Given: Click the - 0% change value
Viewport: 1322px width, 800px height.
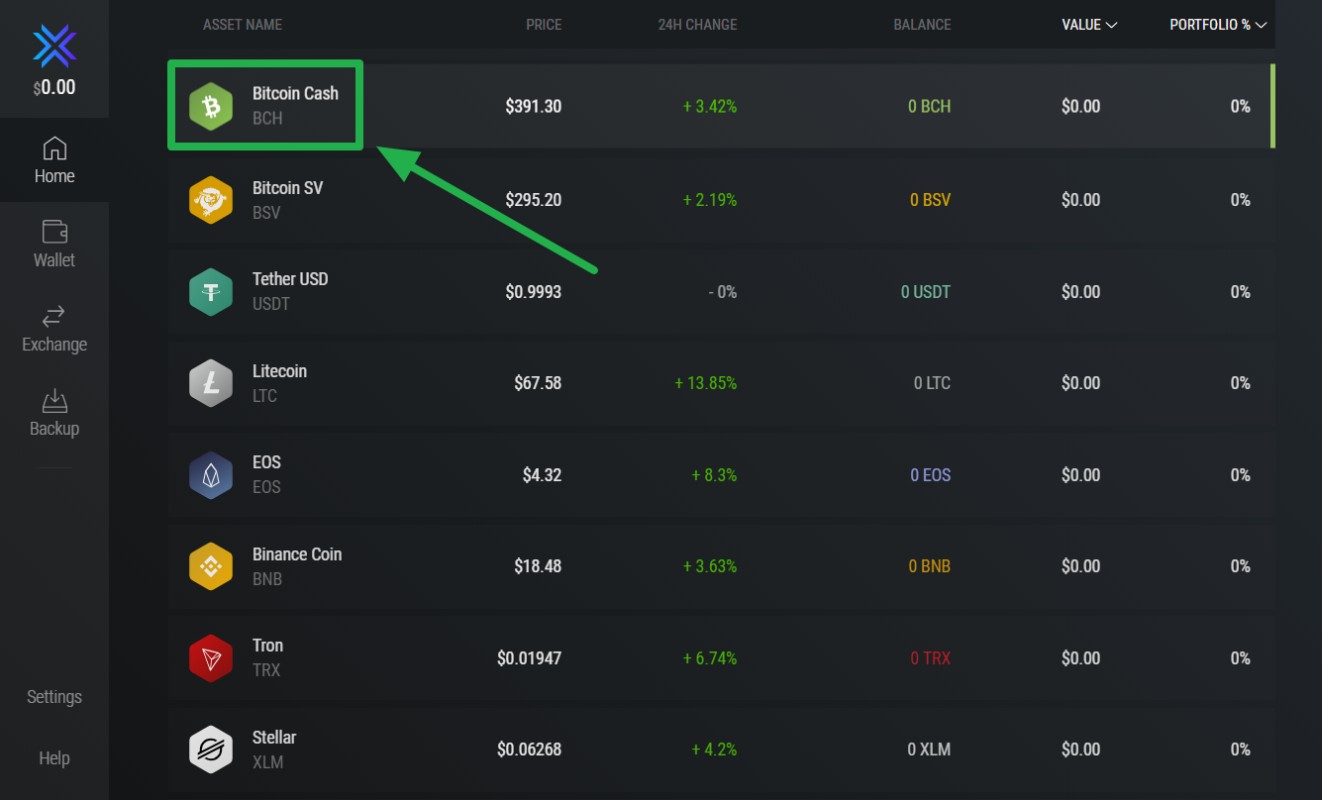Looking at the screenshot, I should tap(721, 292).
